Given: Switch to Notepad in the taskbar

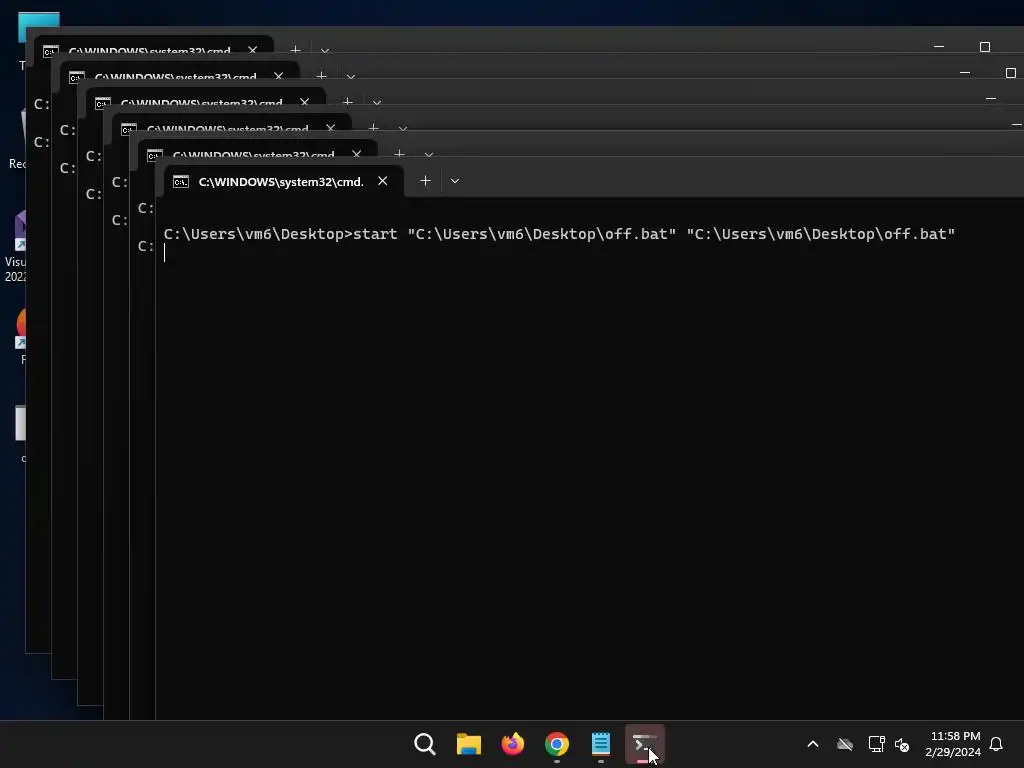Looking at the screenshot, I should [x=601, y=744].
